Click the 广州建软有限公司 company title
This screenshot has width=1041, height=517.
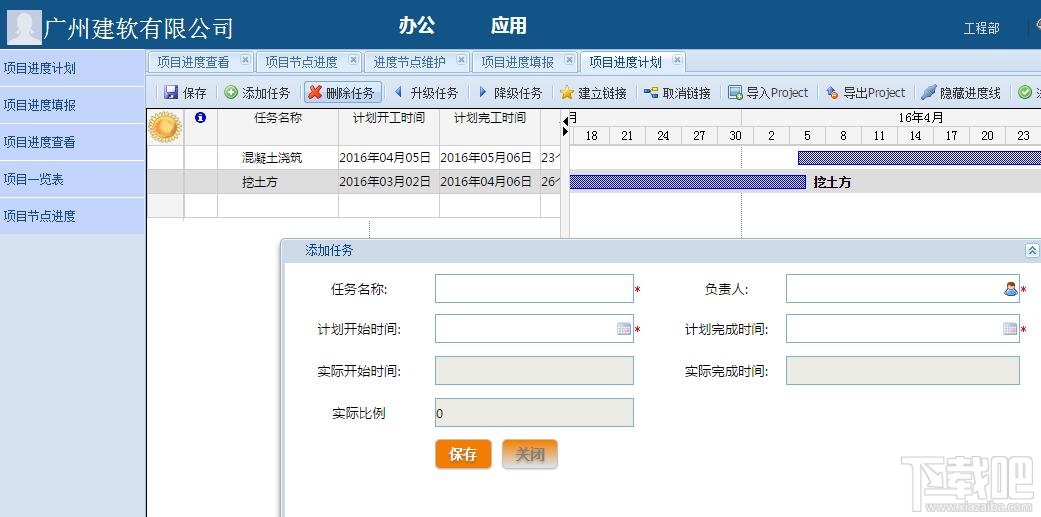(x=139, y=28)
